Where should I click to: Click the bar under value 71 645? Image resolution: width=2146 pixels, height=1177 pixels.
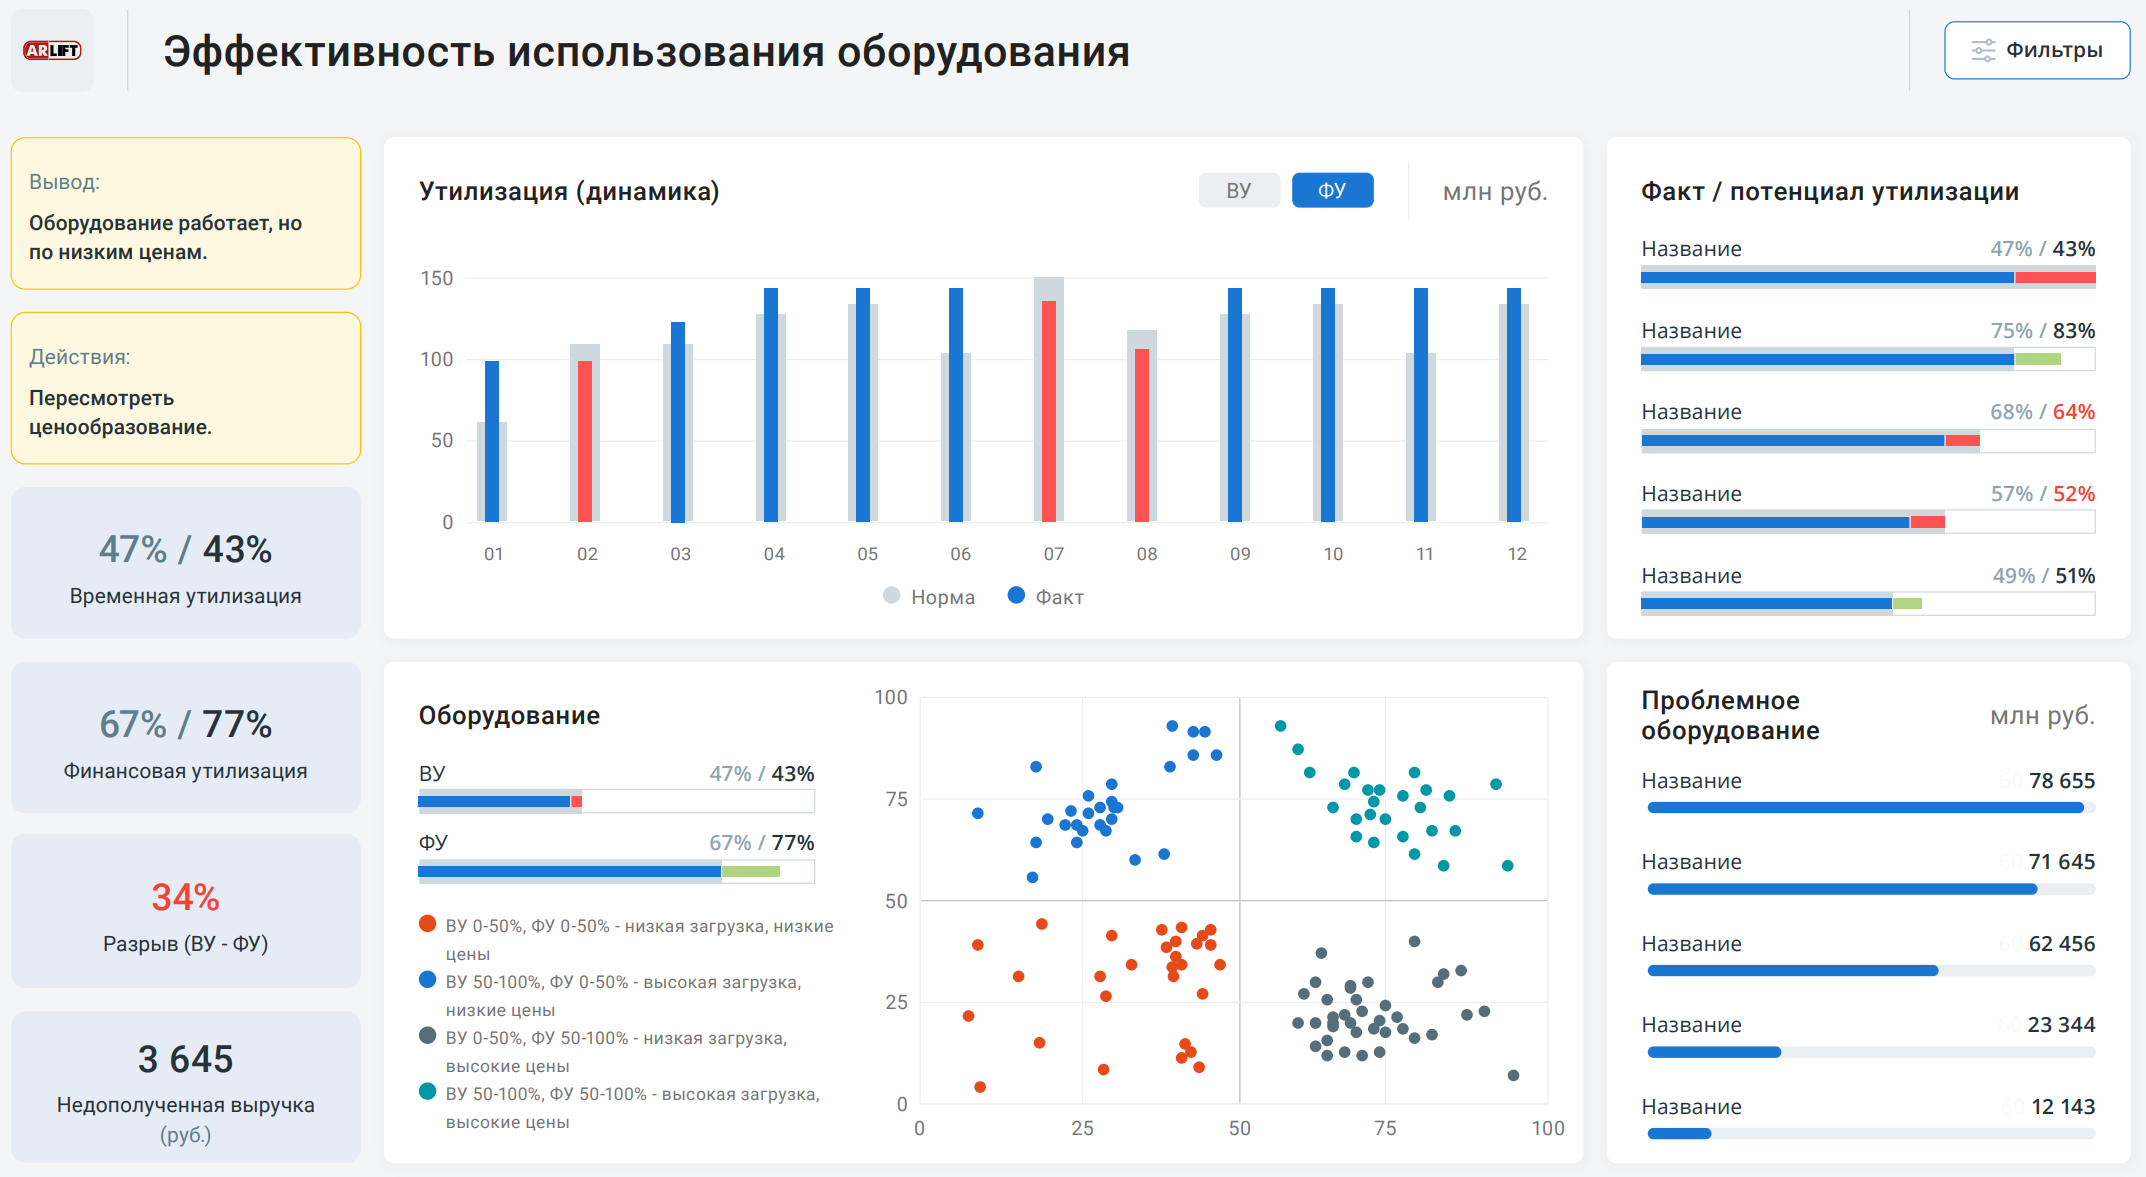[1871, 889]
